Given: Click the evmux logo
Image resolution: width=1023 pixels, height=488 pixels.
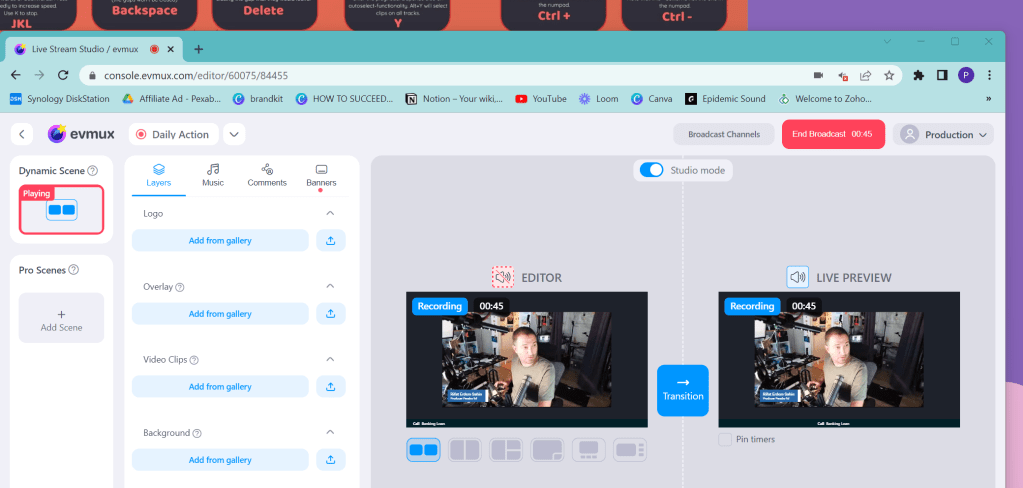Looking at the screenshot, I should click(x=81, y=134).
